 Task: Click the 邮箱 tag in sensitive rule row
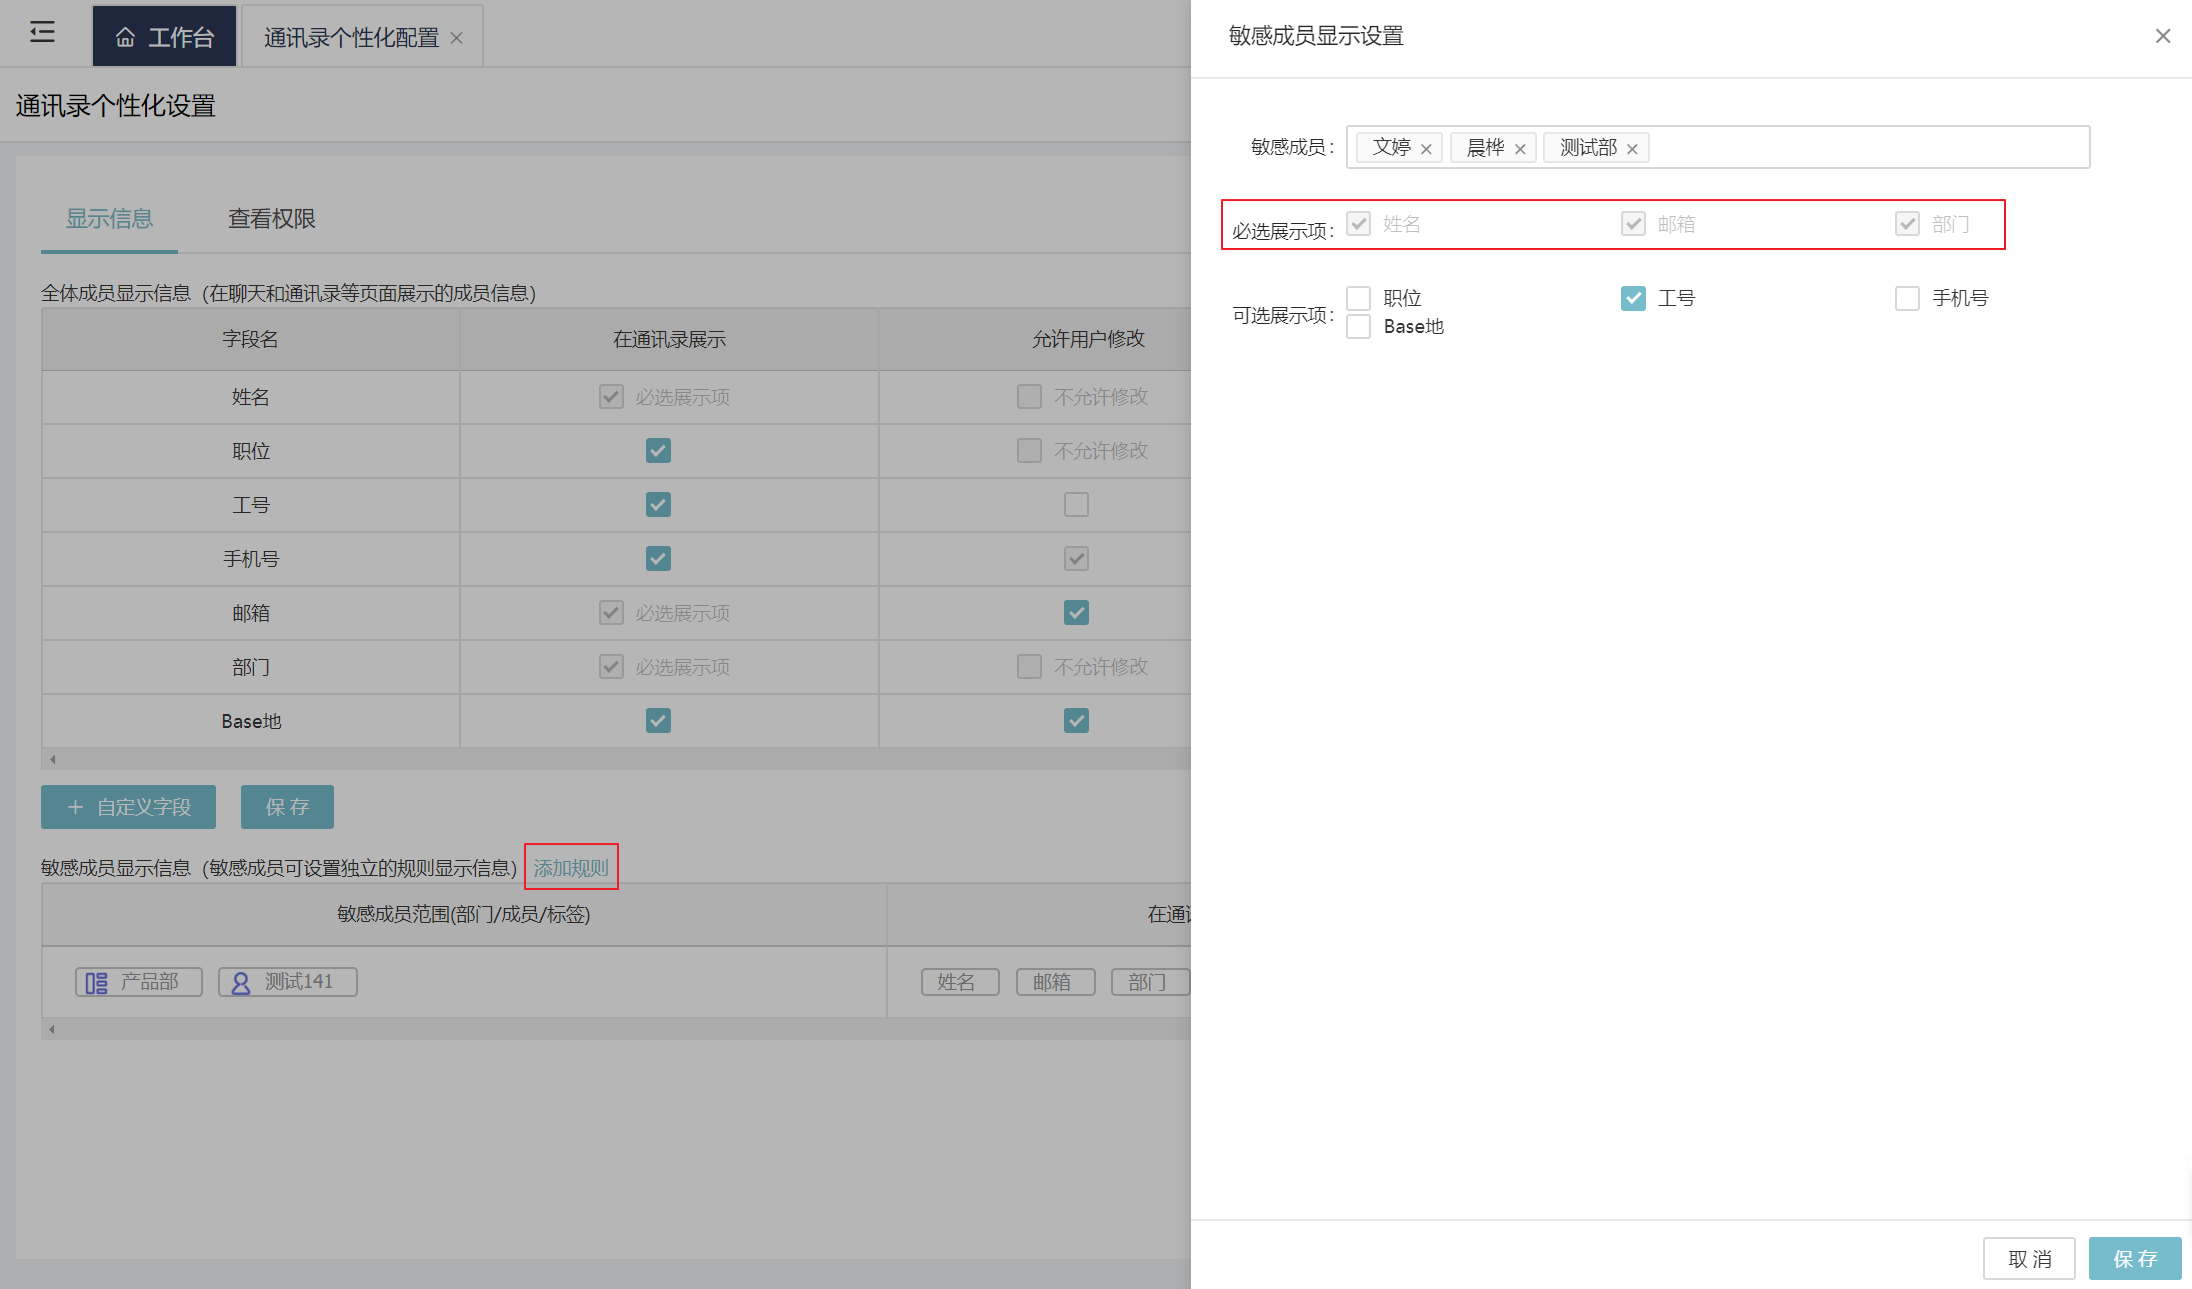click(x=1055, y=983)
